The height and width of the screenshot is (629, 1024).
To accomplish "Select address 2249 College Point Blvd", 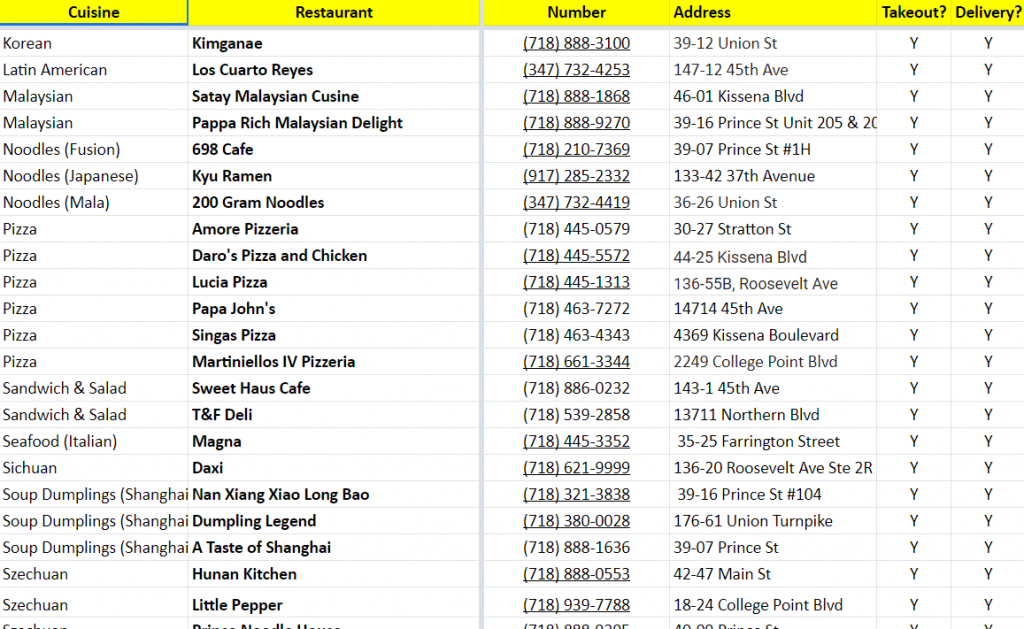I will (755, 362).
